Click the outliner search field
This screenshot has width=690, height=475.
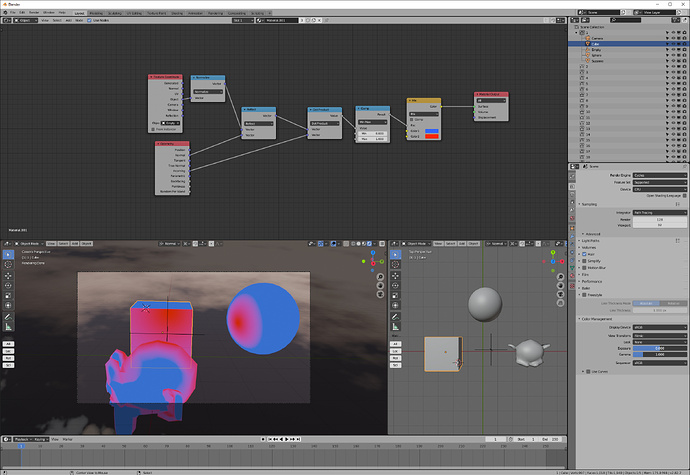point(625,20)
